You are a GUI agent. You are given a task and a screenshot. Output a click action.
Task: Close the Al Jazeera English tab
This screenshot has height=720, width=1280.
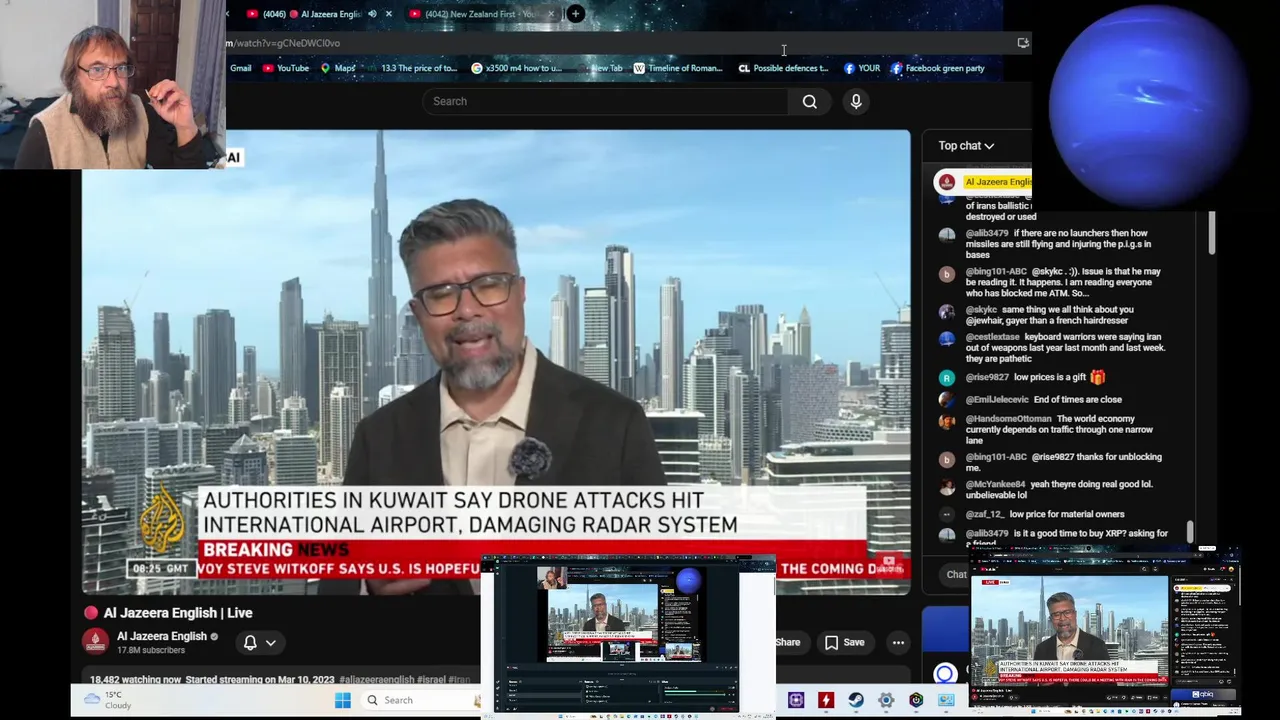tap(389, 14)
